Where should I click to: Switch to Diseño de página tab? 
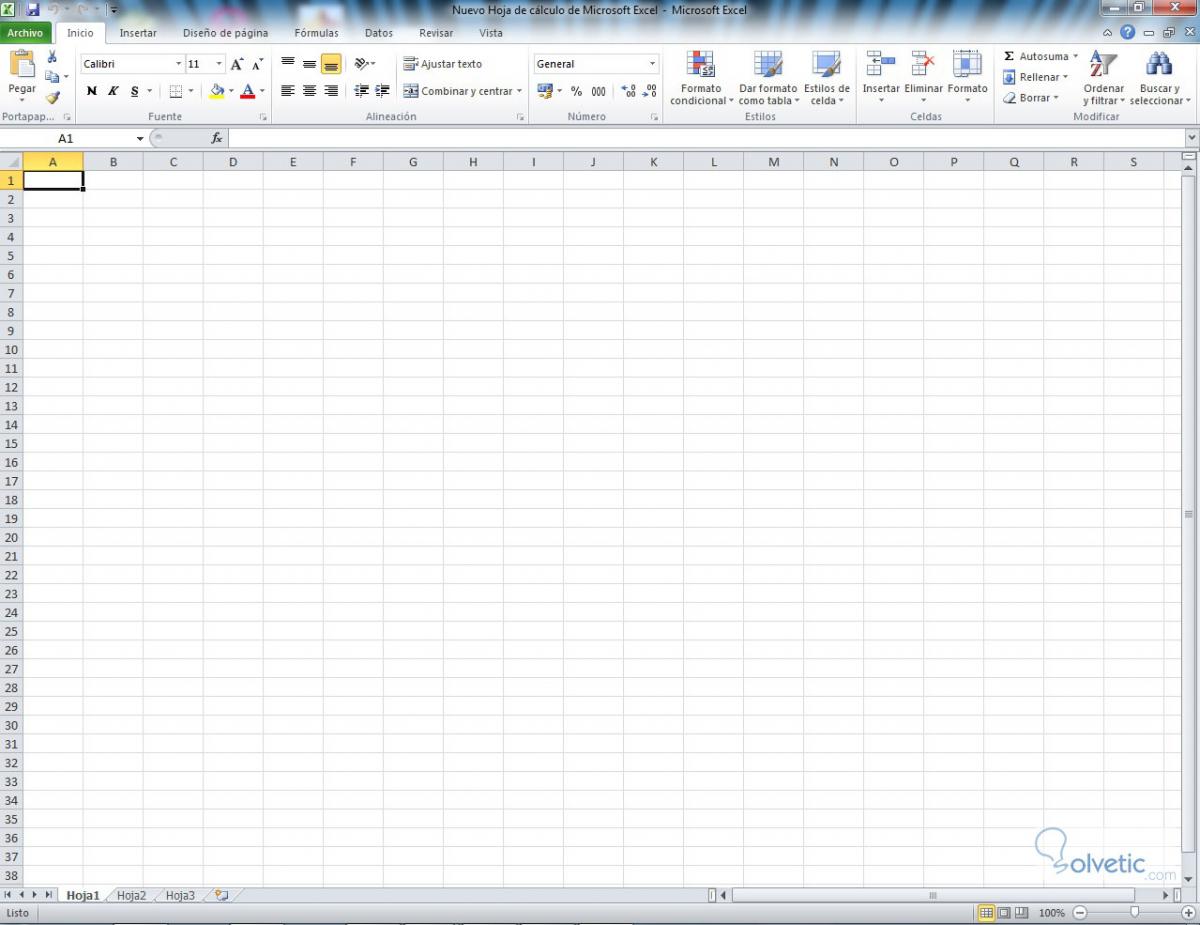click(x=225, y=33)
